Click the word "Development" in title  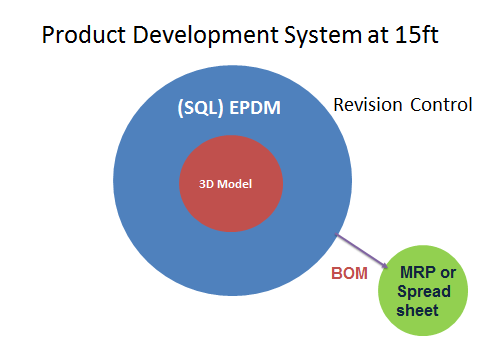206,35
